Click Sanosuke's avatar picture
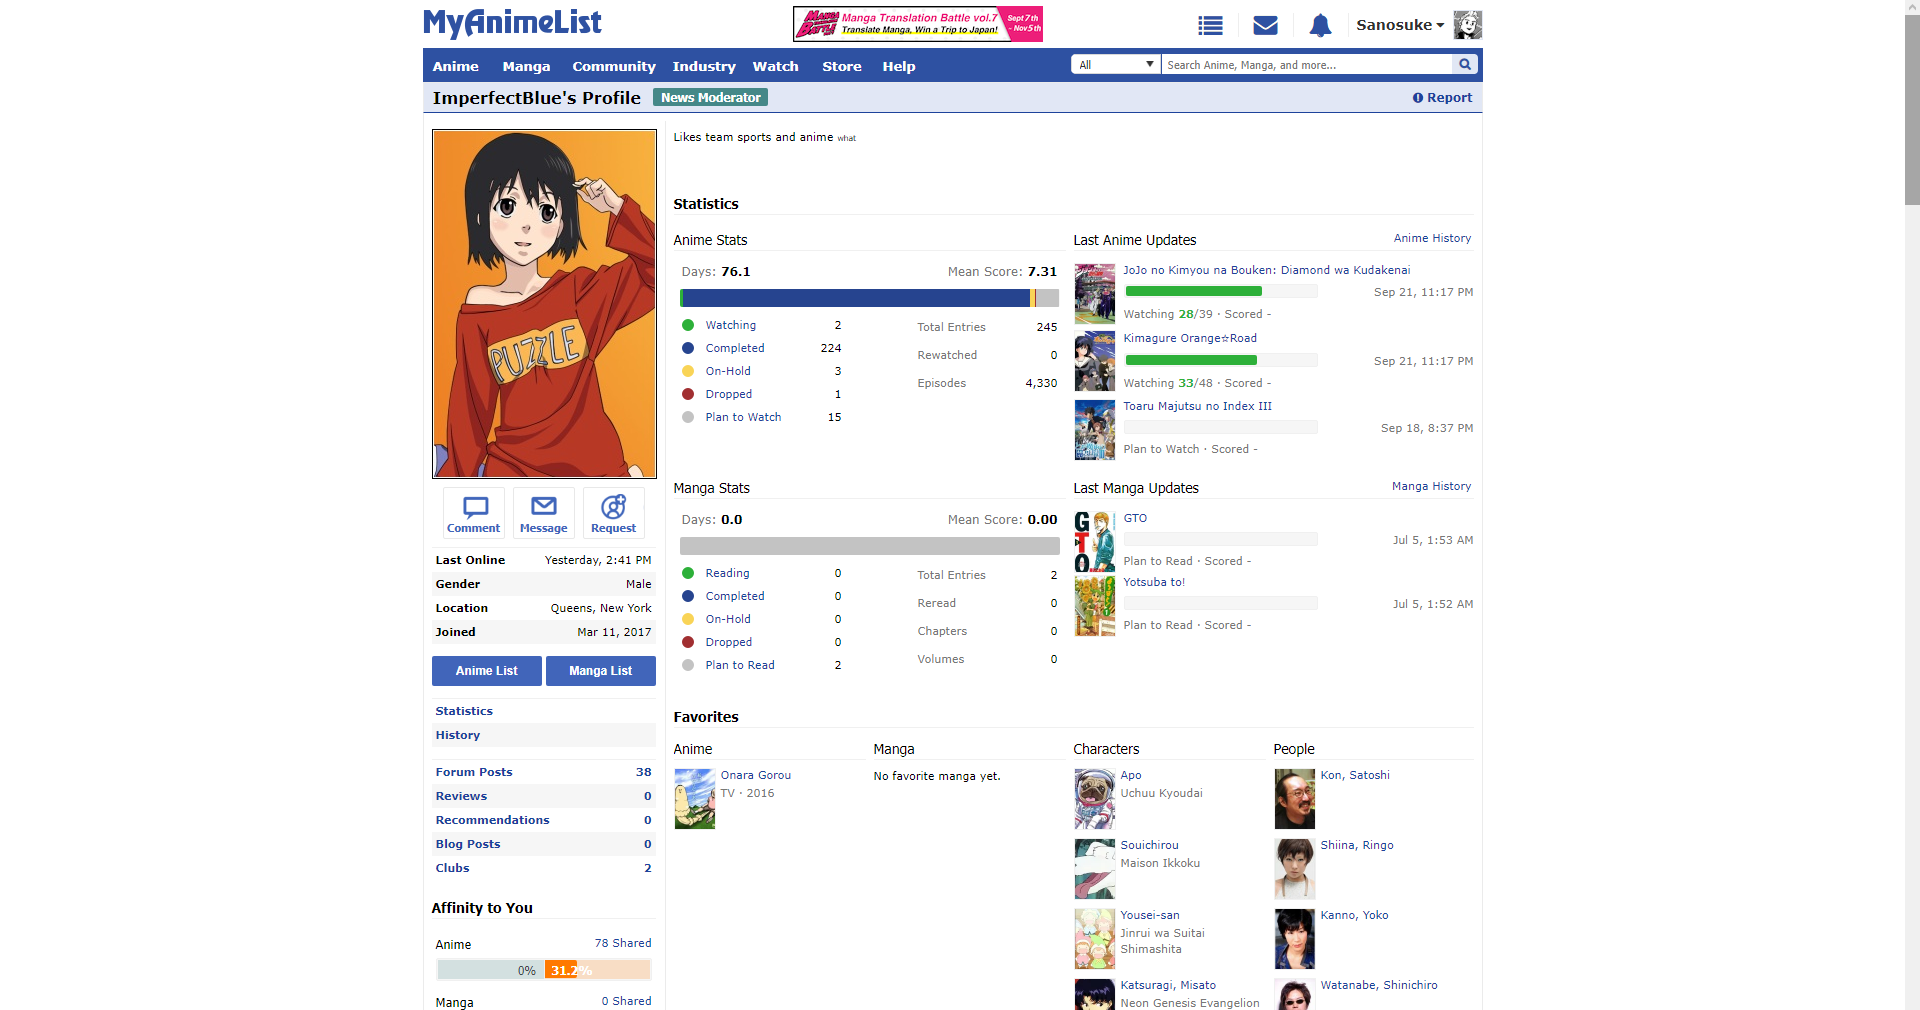 click(x=1467, y=25)
